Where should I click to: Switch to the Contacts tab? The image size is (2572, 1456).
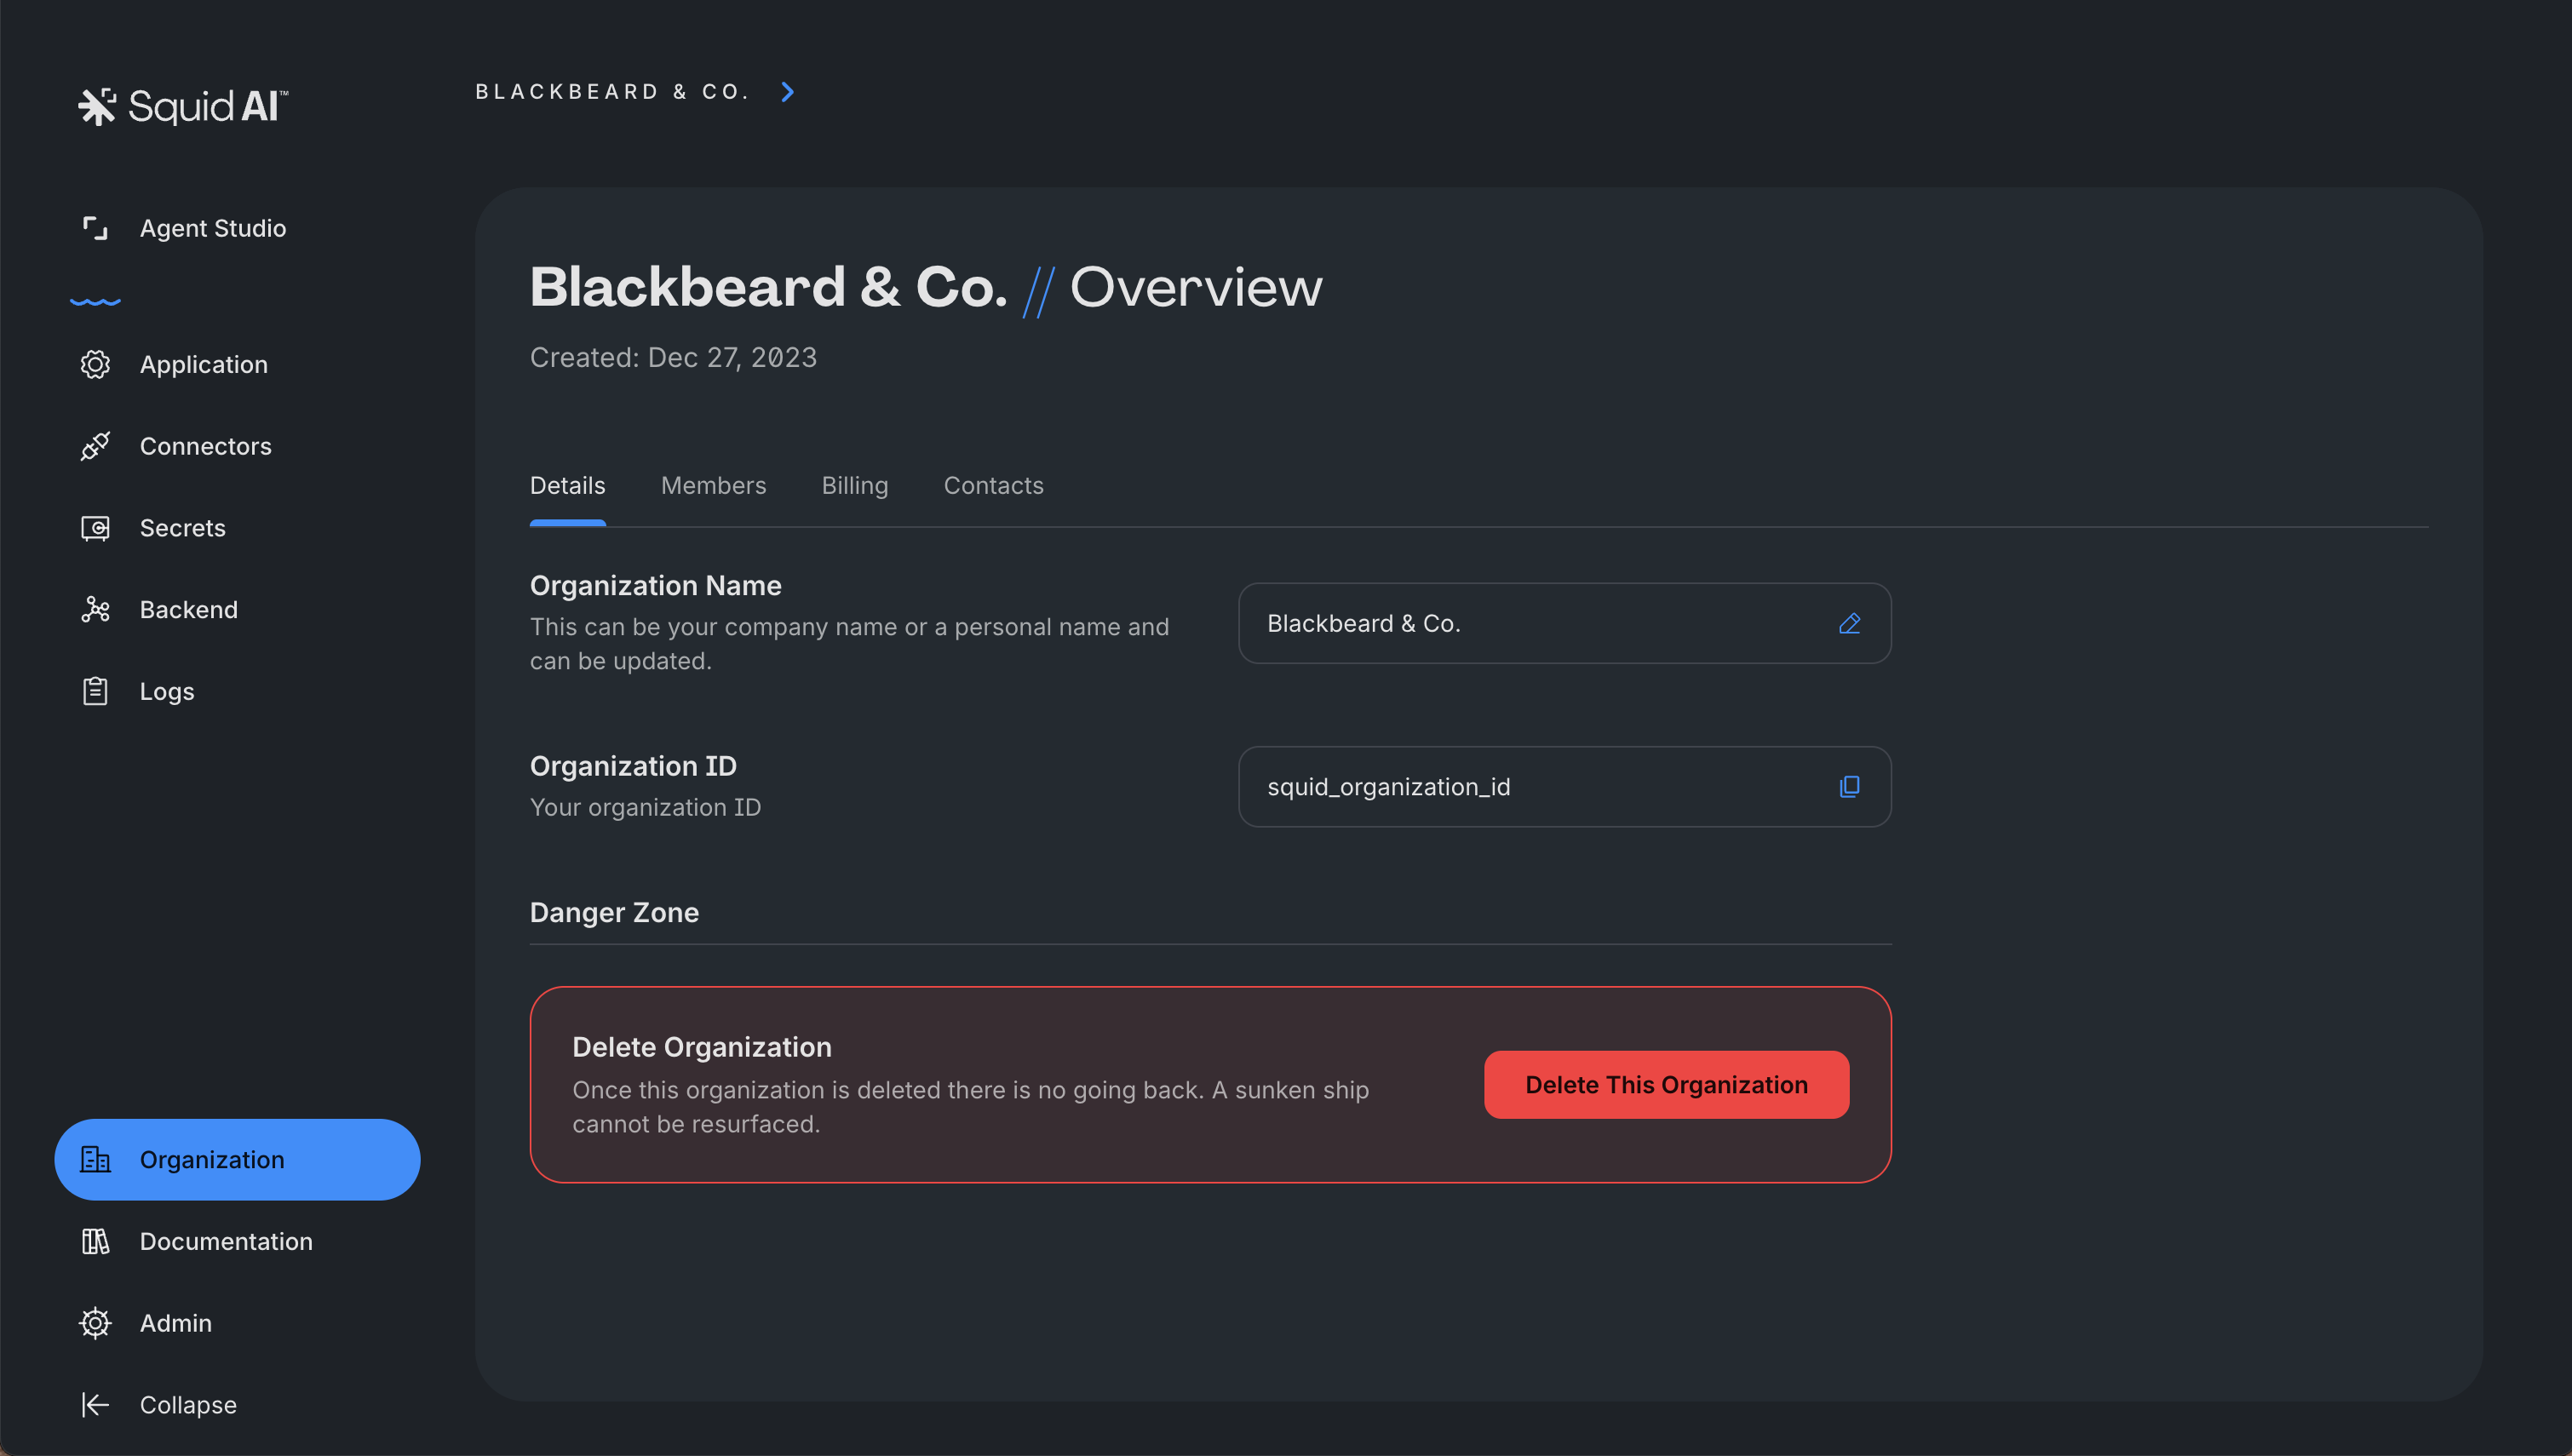(x=993, y=485)
